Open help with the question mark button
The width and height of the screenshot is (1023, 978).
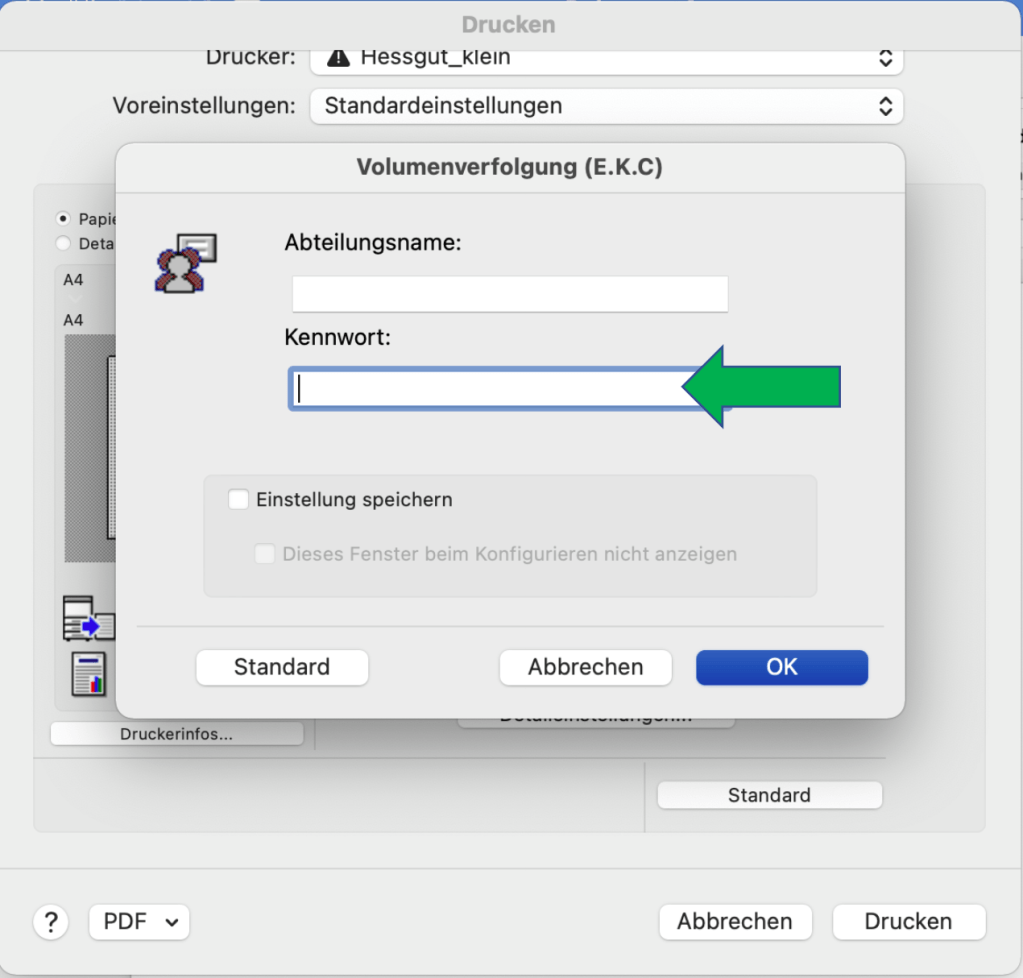tap(50, 921)
